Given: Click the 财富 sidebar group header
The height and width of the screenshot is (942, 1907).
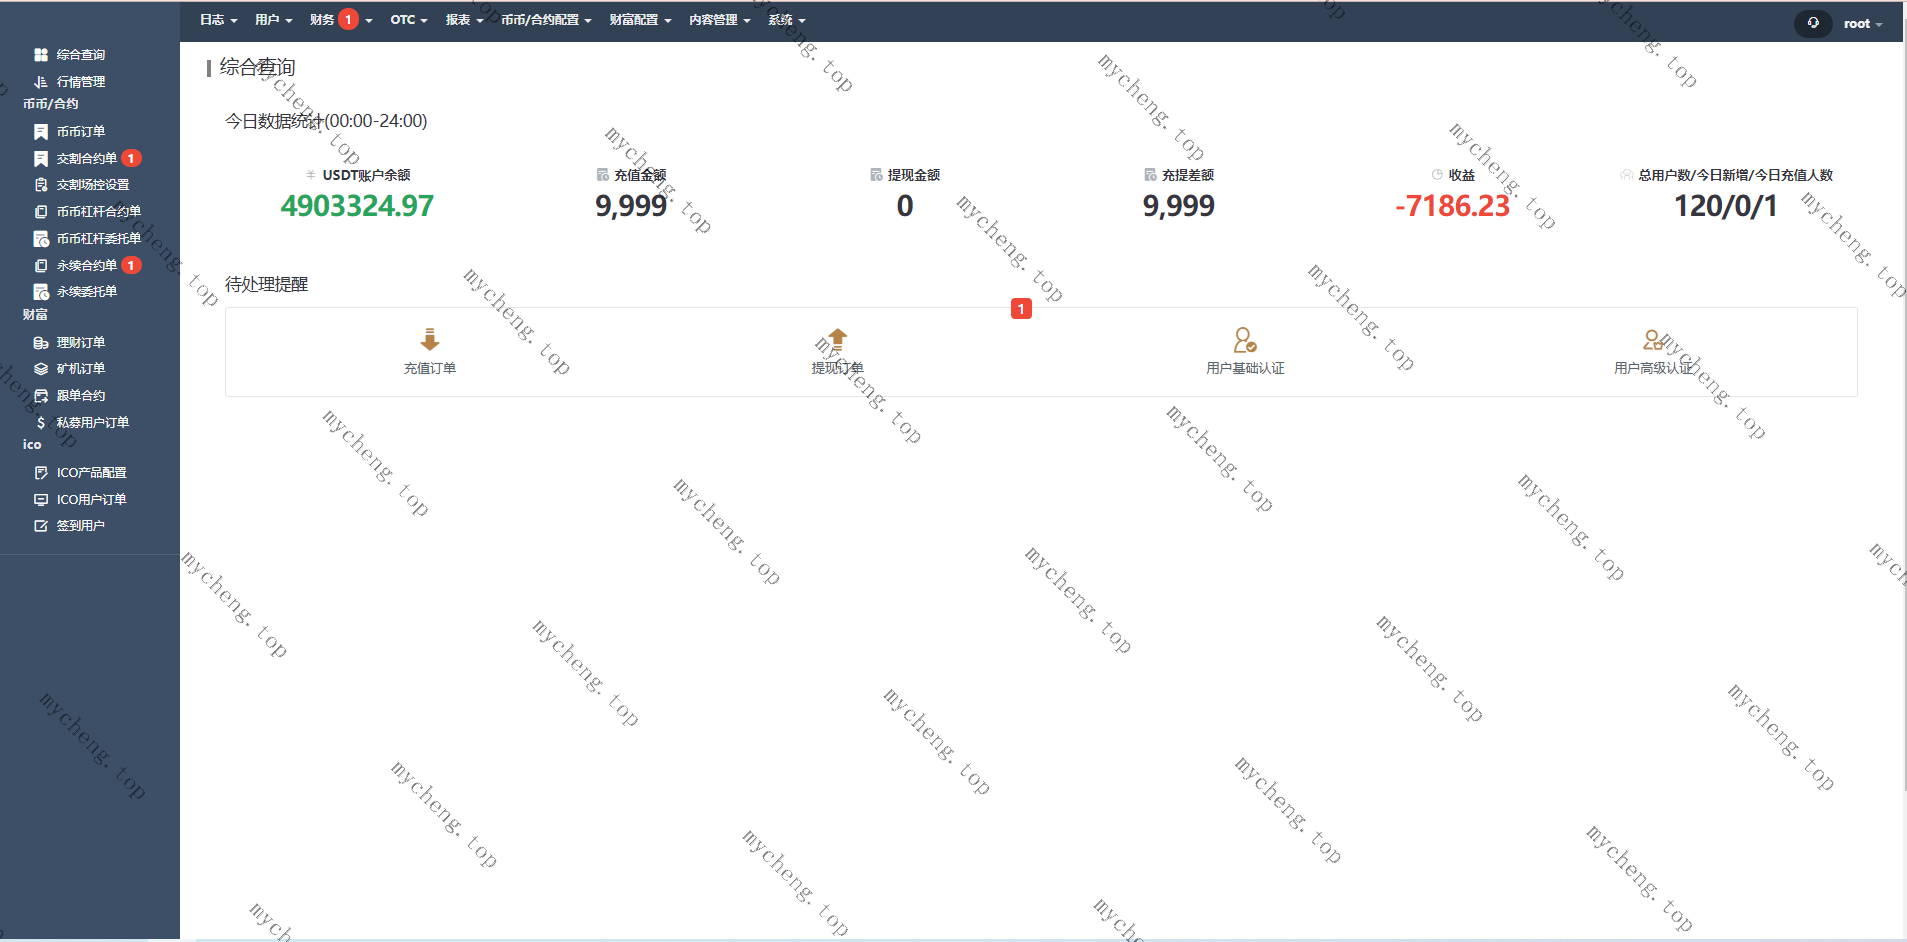Looking at the screenshot, I should [36, 315].
